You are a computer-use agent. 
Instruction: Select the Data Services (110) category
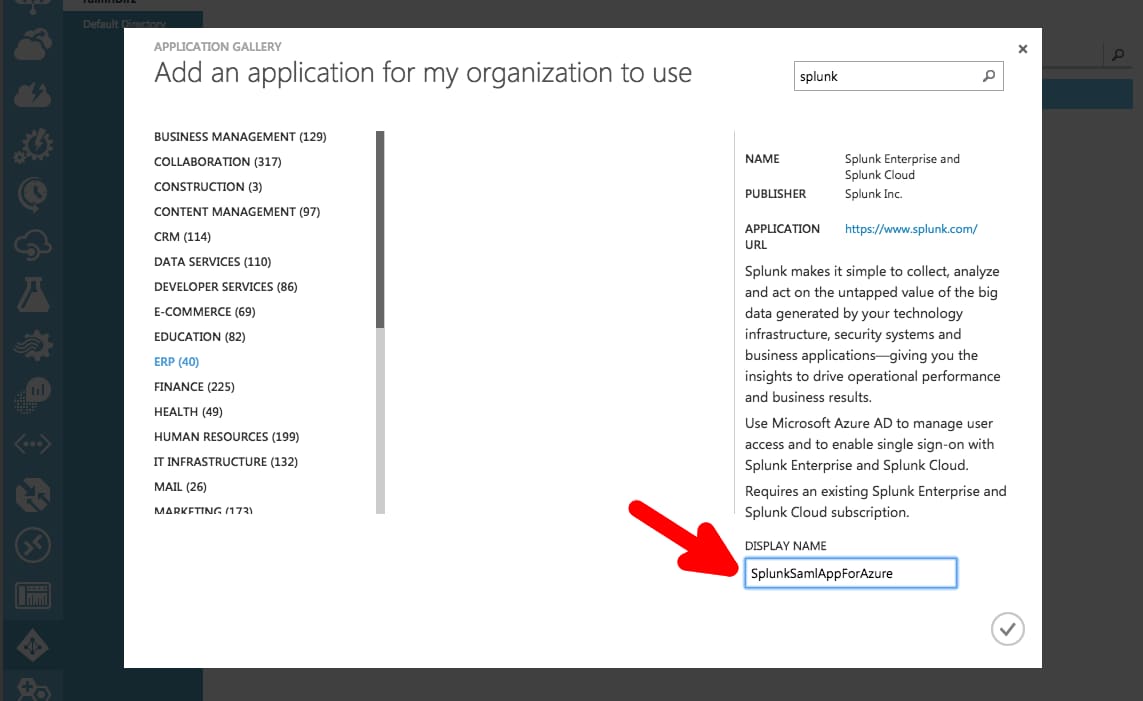click(x=212, y=261)
